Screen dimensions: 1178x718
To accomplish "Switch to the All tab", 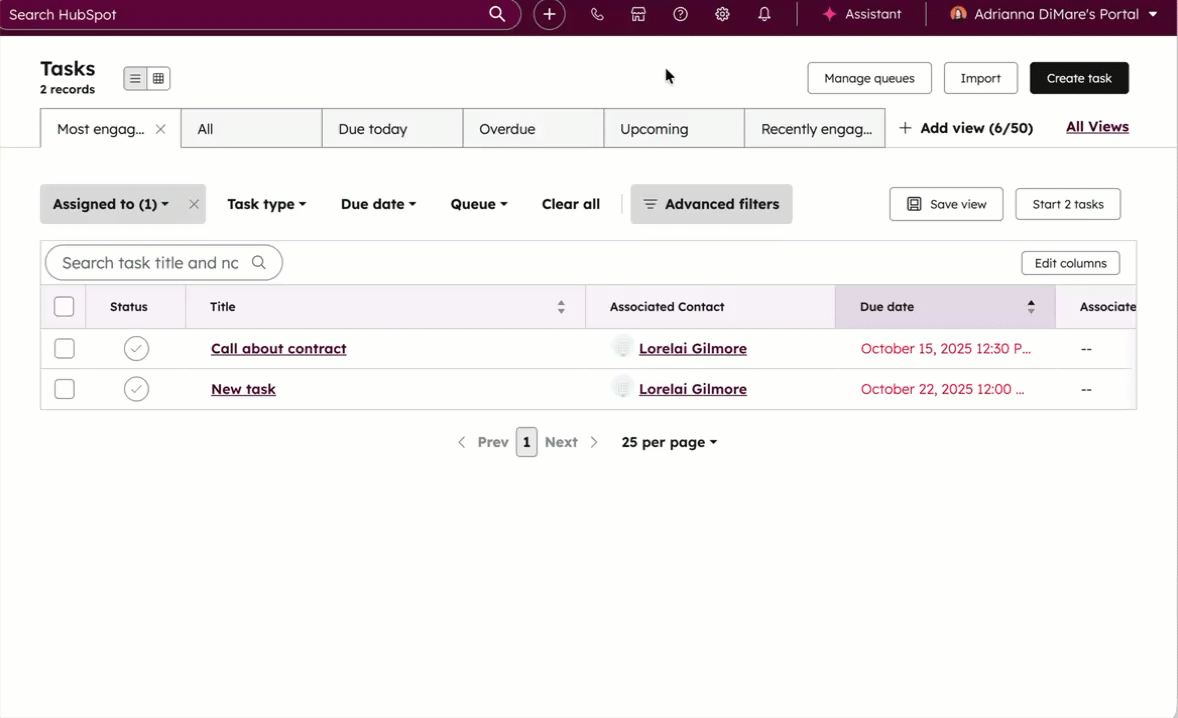I will pyautogui.click(x=251, y=128).
